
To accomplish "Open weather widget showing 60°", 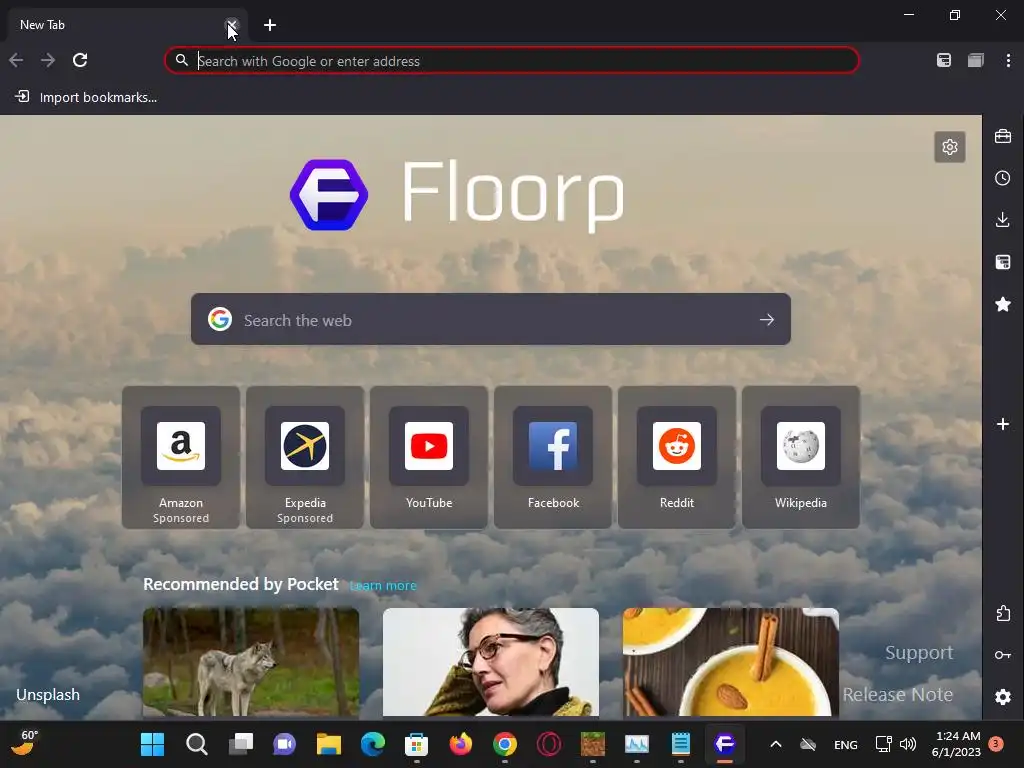I will pyautogui.click(x=26, y=744).
